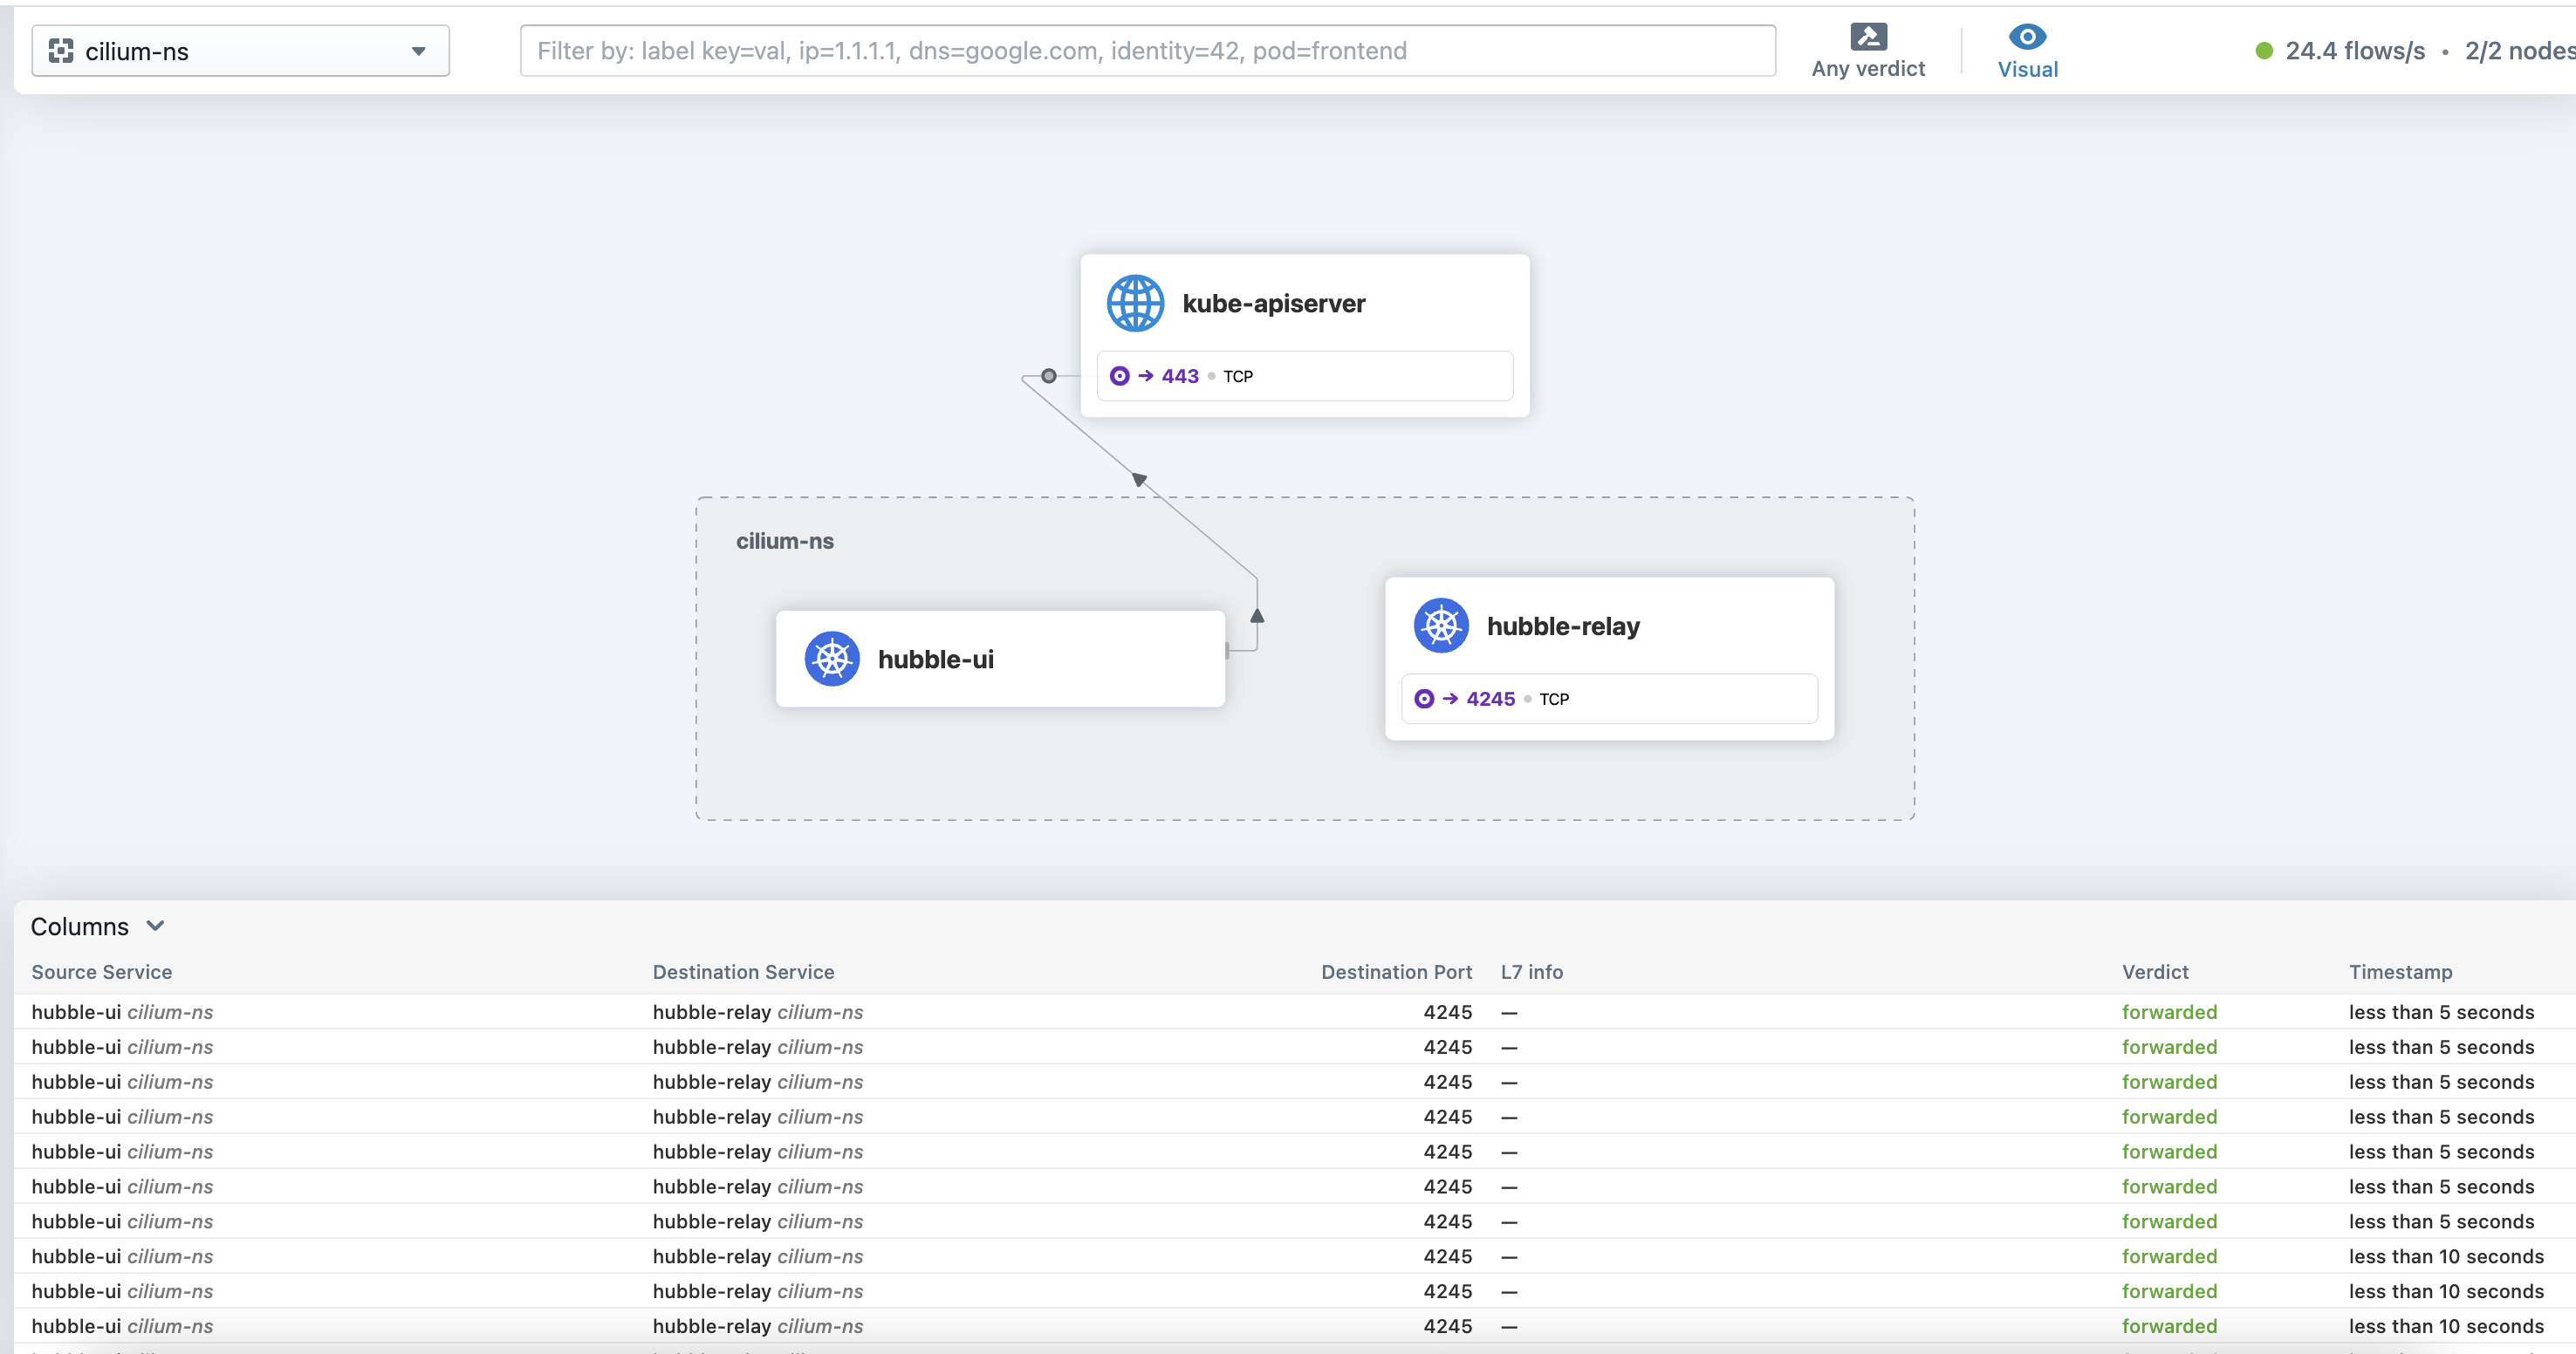The height and width of the screenshot is (1354, 2576).
Task: Click the Timestamp column header
Action: 2400,972
